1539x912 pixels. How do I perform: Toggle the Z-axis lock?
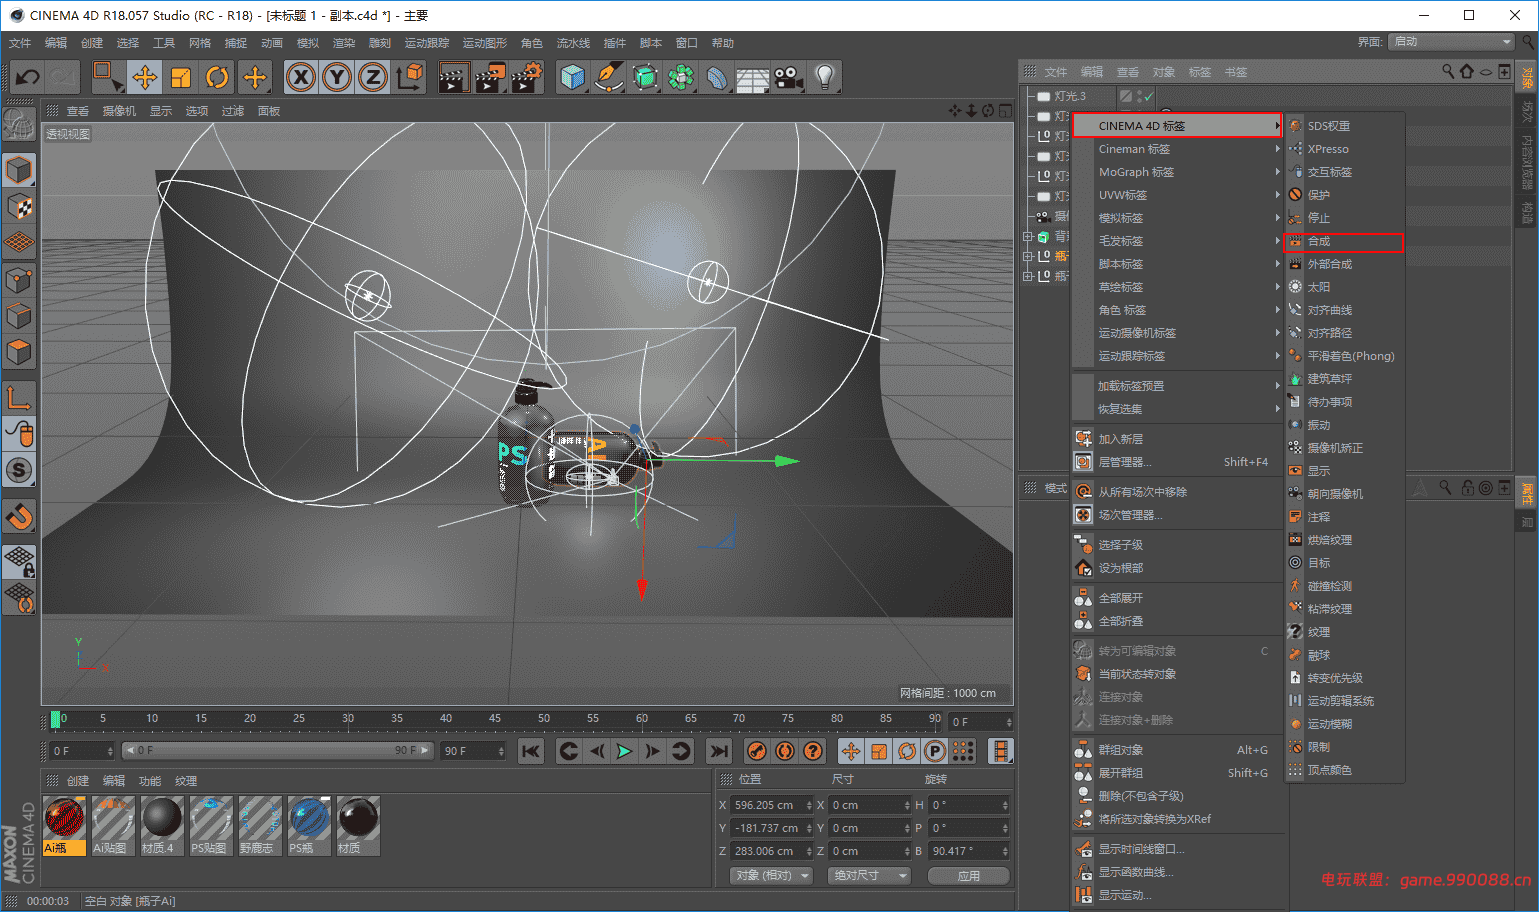tap(372, 77)
